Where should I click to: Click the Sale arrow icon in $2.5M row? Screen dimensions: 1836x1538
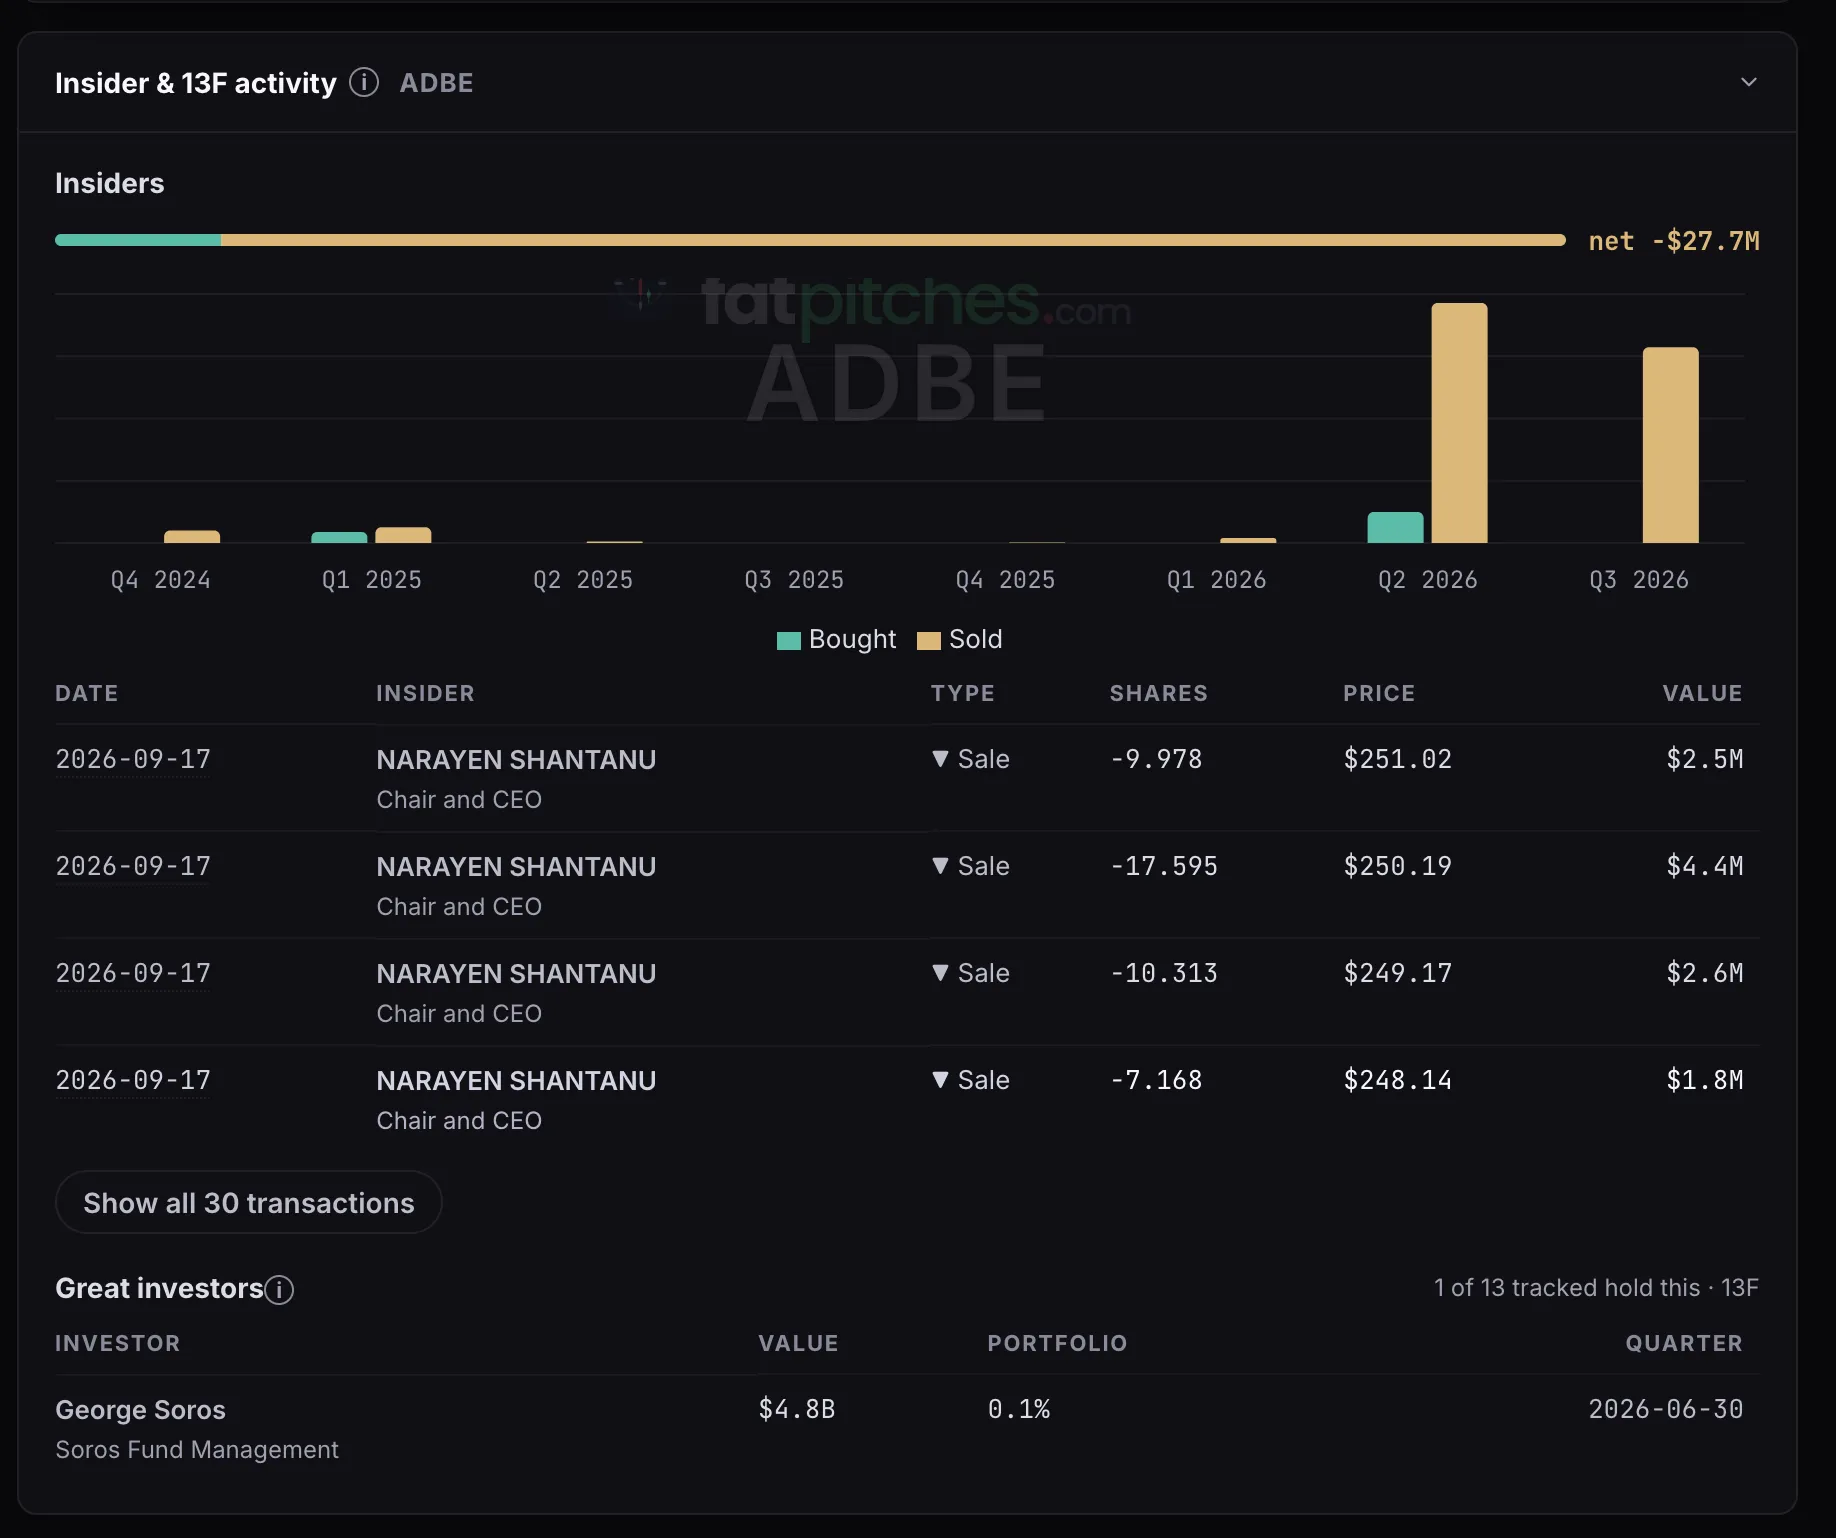[940, 759]
